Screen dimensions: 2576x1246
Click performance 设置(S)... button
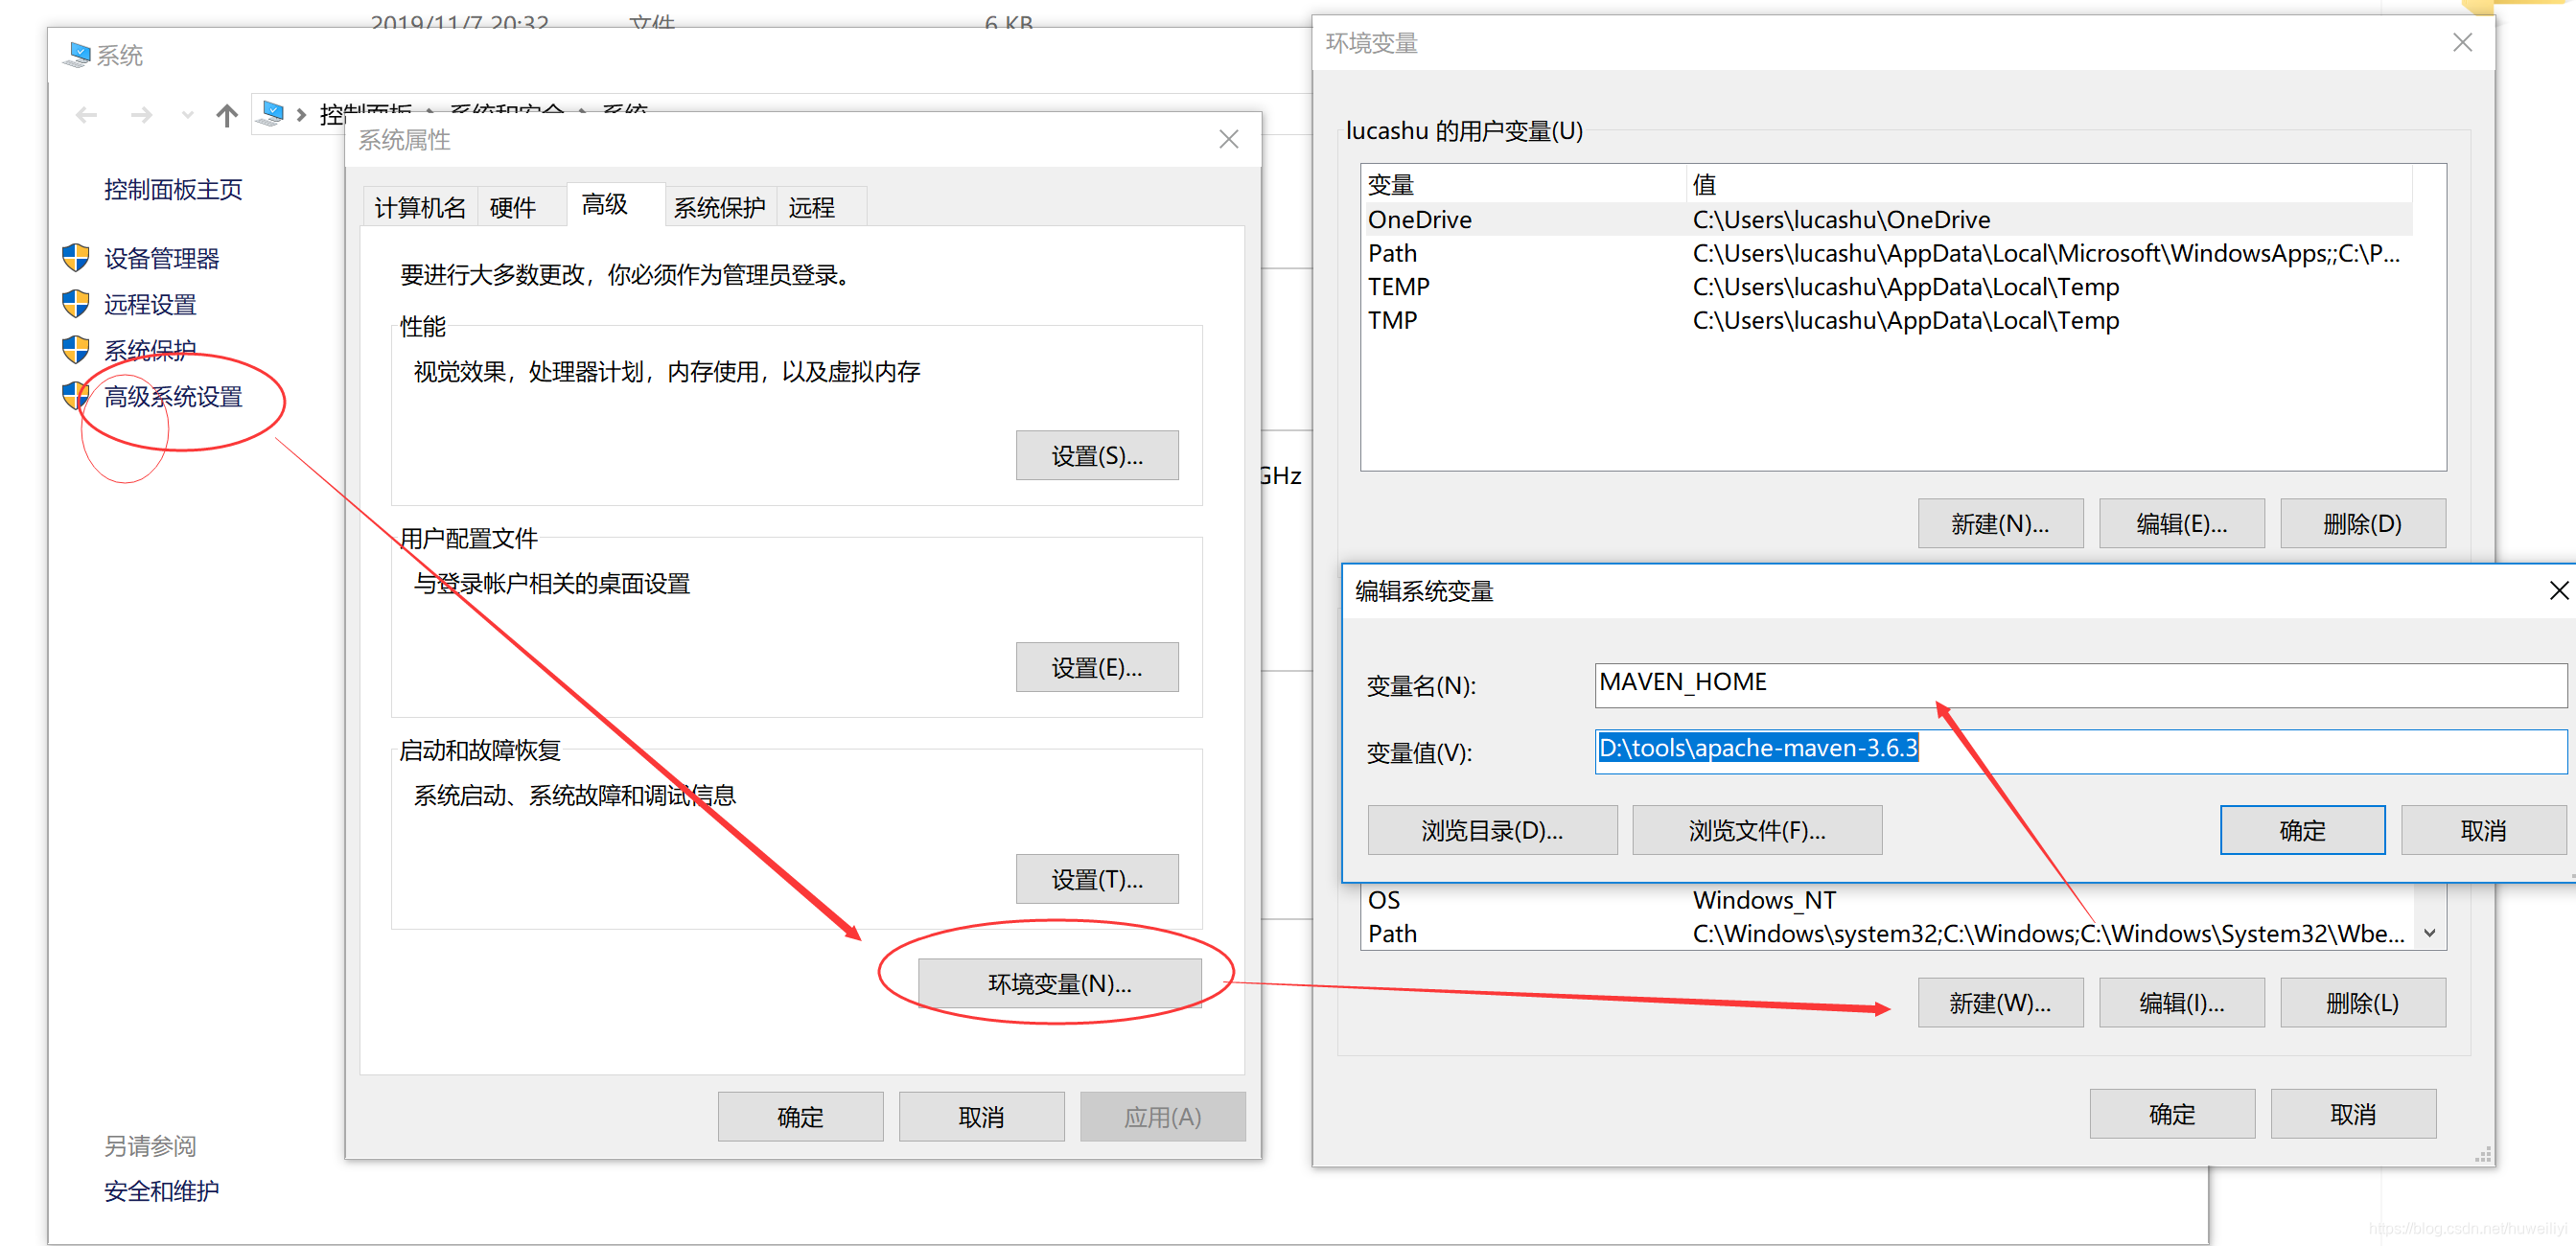1097,455
